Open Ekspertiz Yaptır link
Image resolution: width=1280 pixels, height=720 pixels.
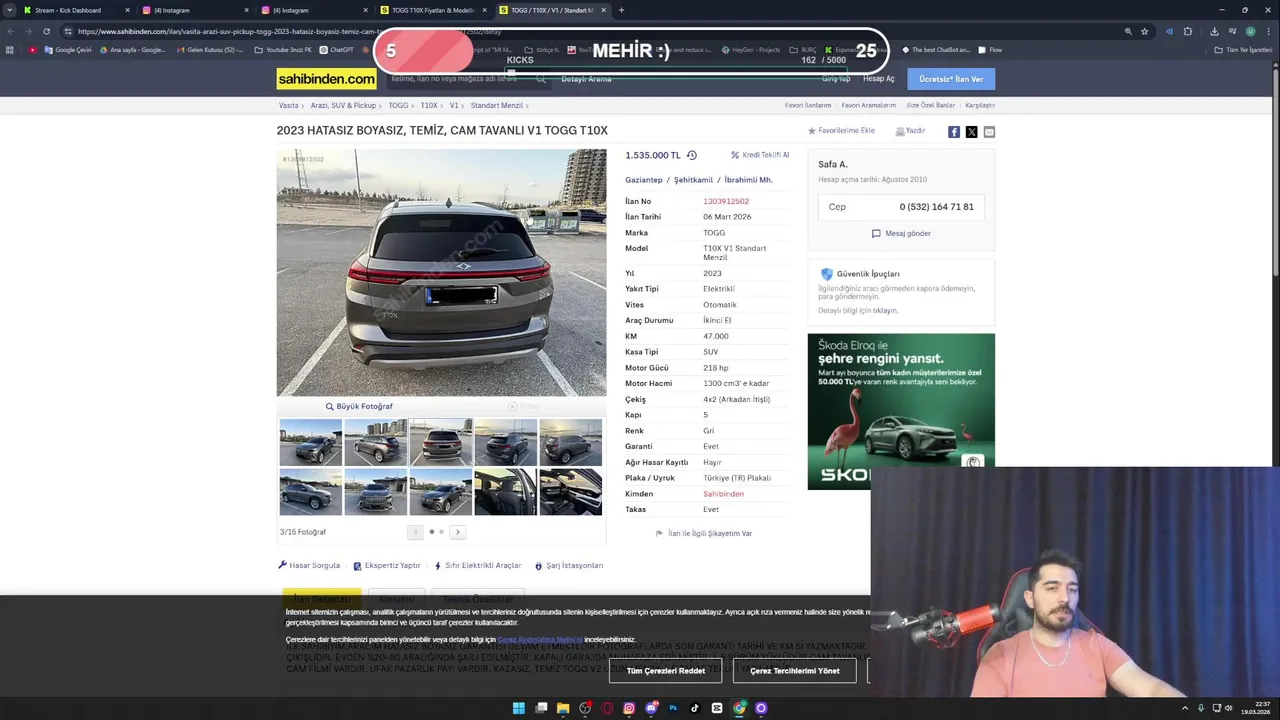[387, 565]
